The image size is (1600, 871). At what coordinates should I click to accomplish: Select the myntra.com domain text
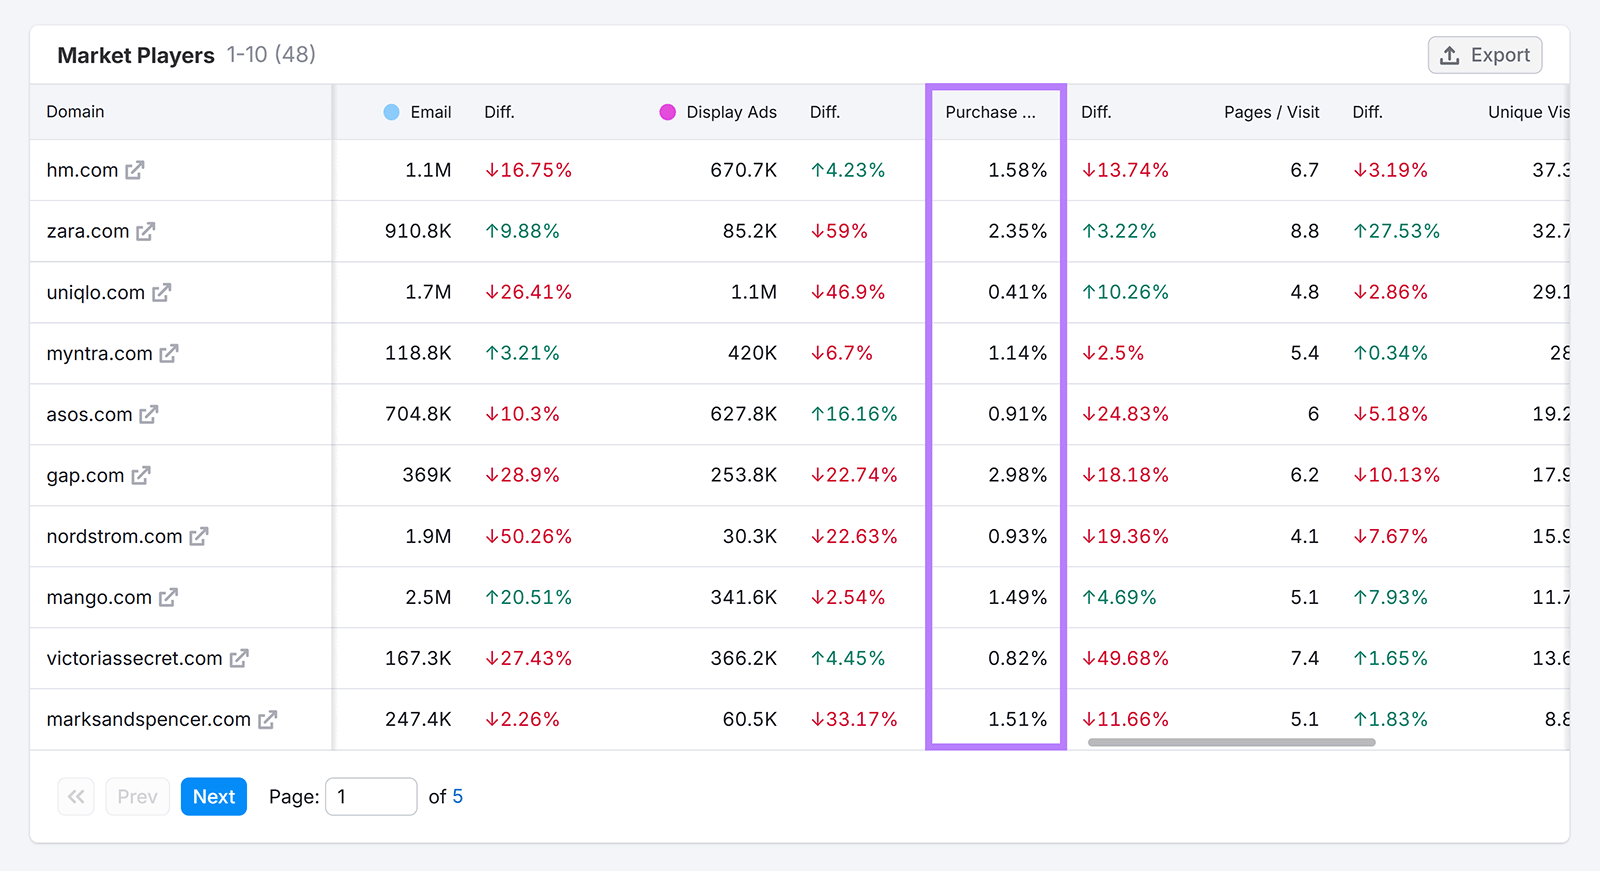pos(99,353)
